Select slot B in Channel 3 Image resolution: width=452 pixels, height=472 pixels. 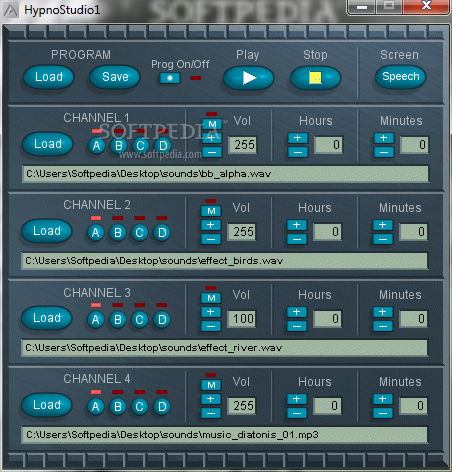(x=118, y=320)
